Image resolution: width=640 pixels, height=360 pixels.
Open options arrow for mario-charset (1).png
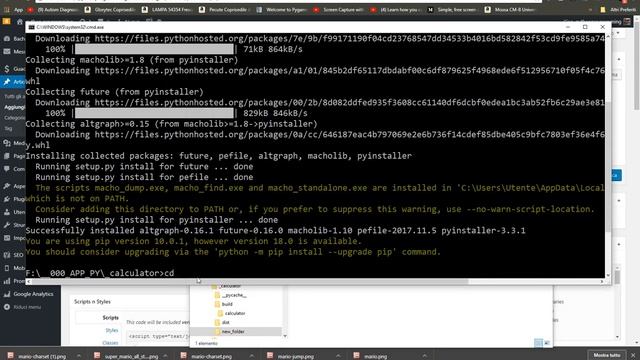tap(79, 356)
